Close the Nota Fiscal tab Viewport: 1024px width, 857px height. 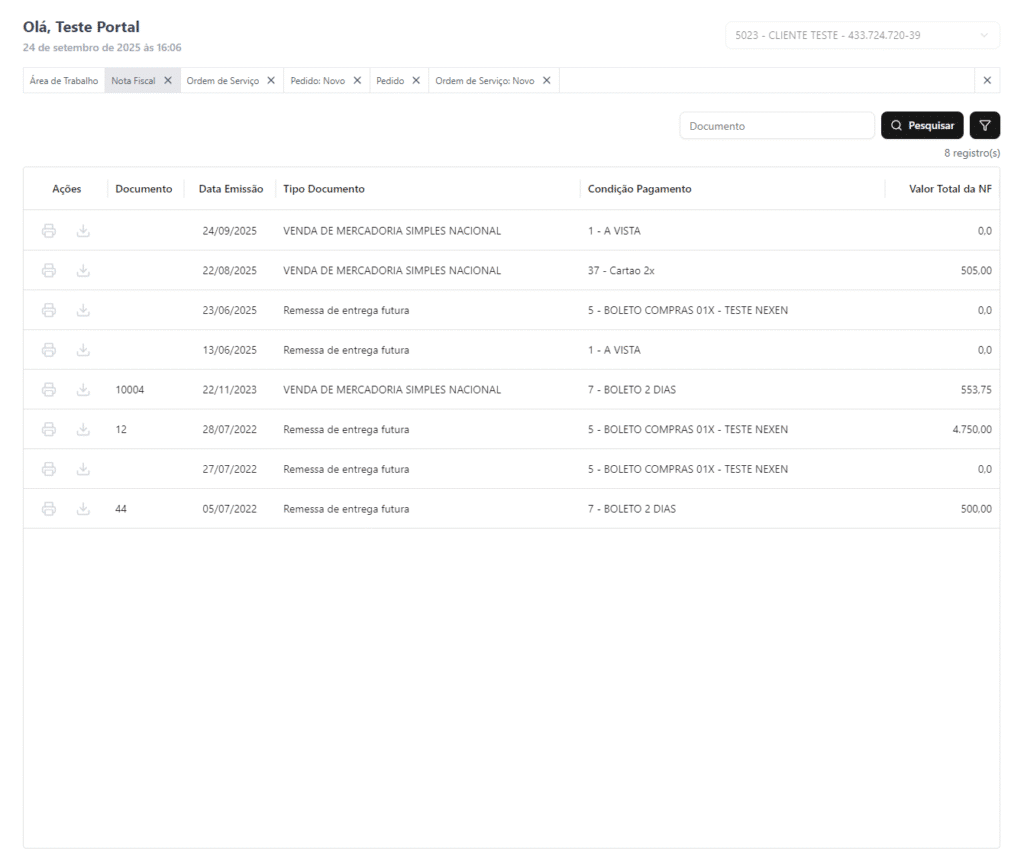tap(168, 81)
